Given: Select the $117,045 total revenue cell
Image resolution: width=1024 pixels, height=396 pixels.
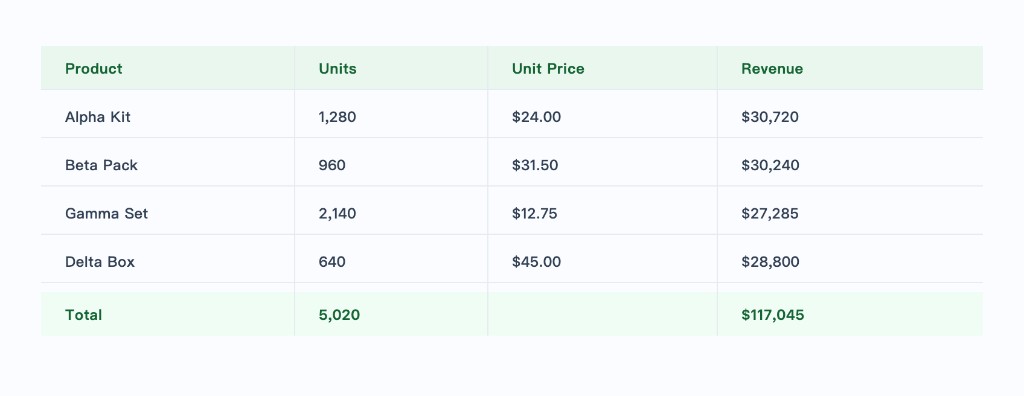Looking at the screenshot, I should click(x=850, y=314).
